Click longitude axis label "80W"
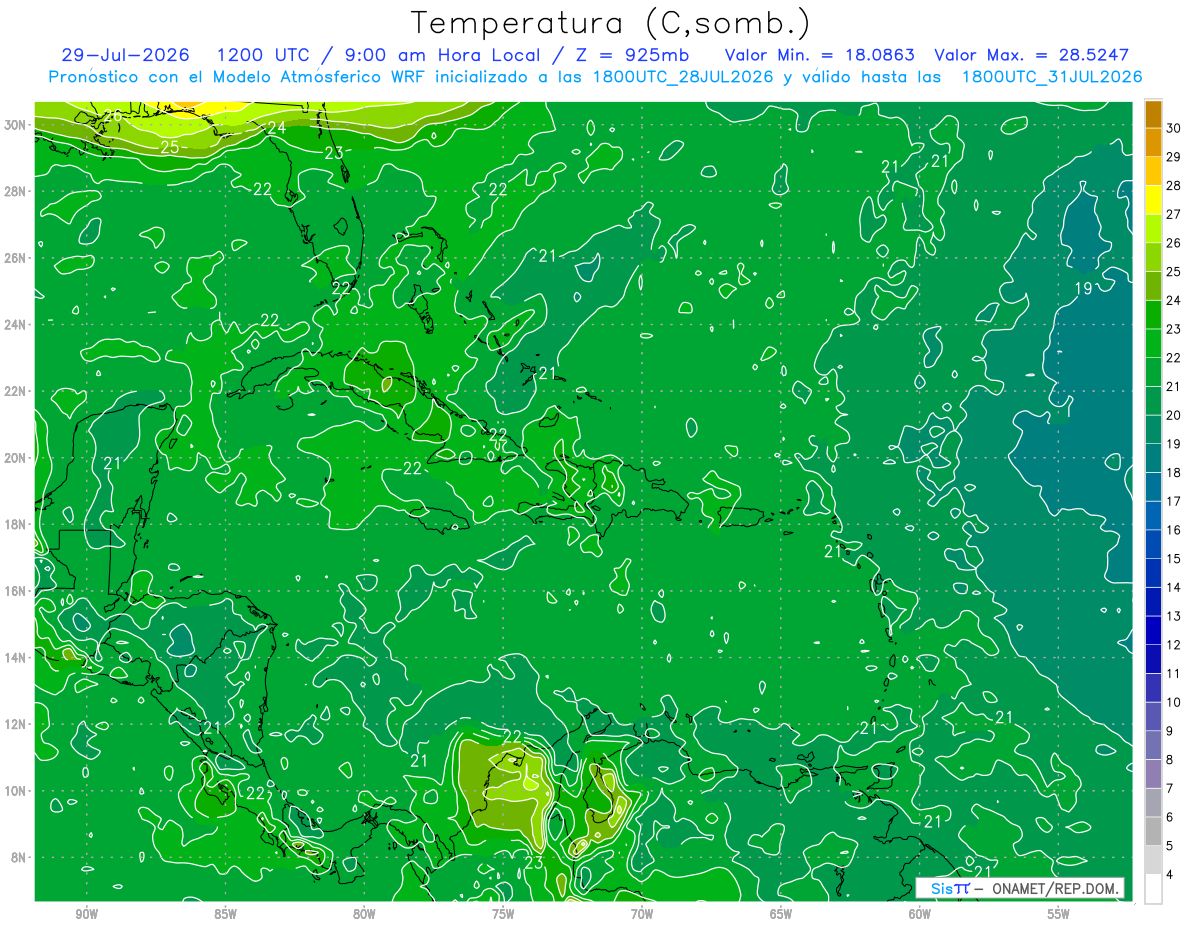 [x=364, y=914]
